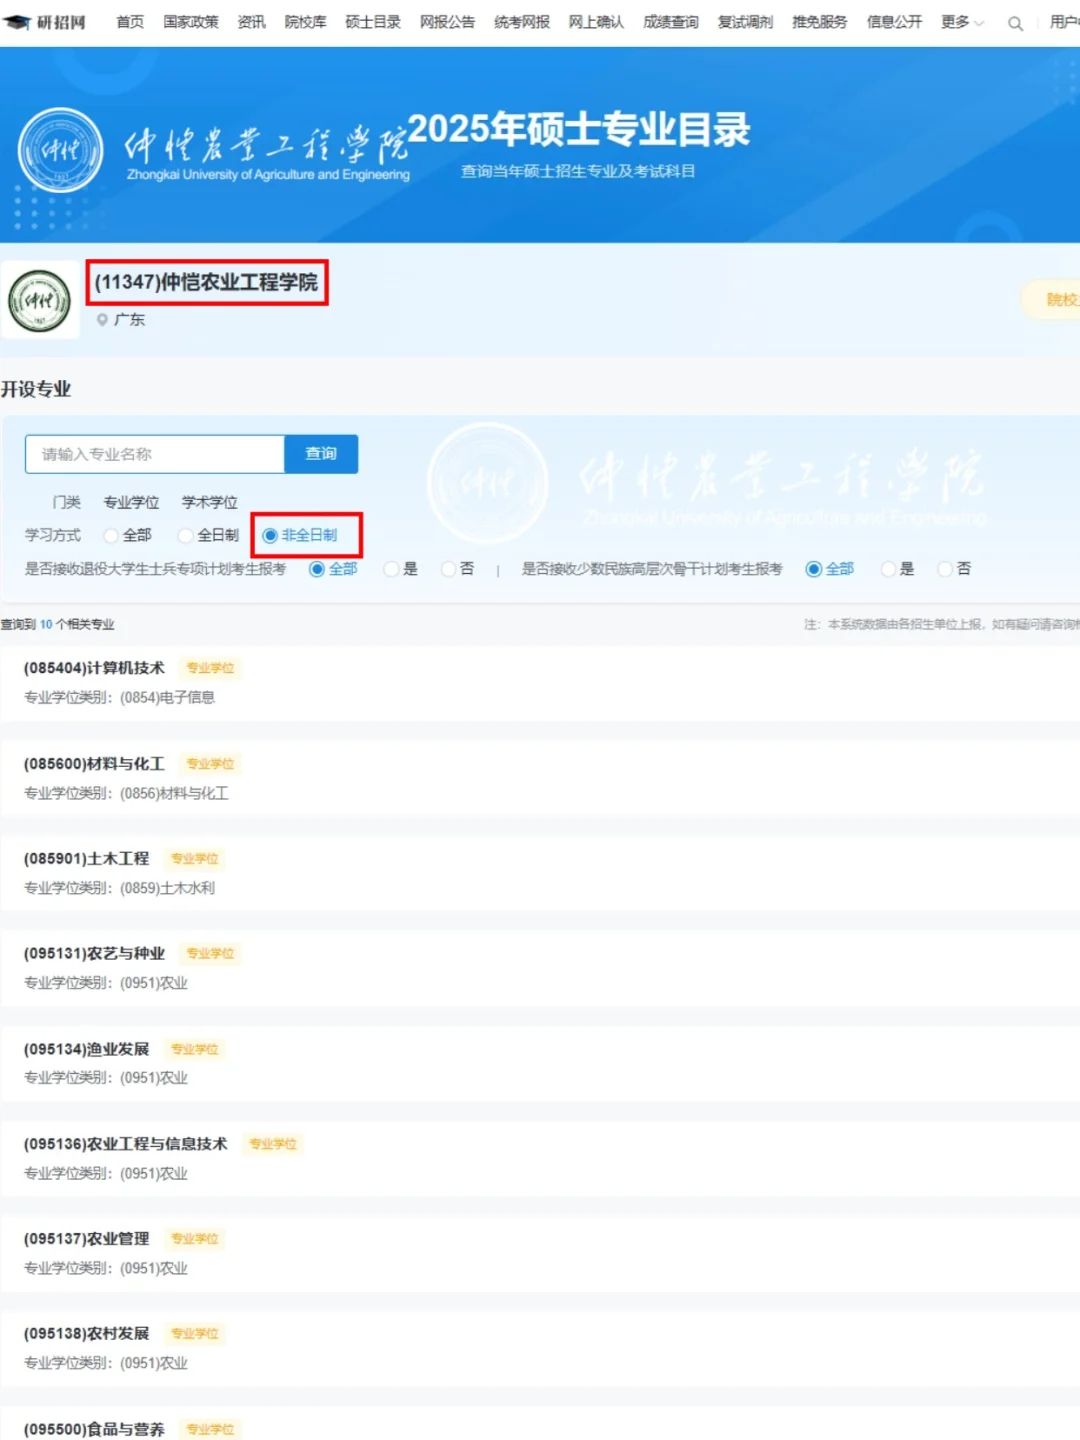Open 资讯 navigation item

pyautogui.click(x=252, y=22)
